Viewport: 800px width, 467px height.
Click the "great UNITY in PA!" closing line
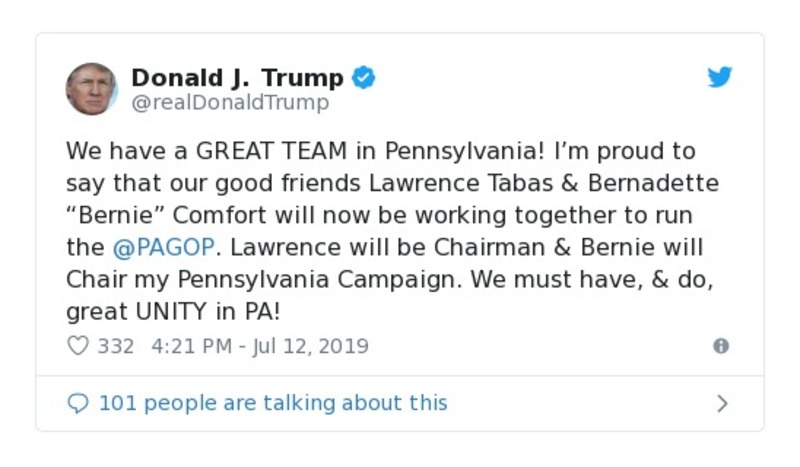173,311
